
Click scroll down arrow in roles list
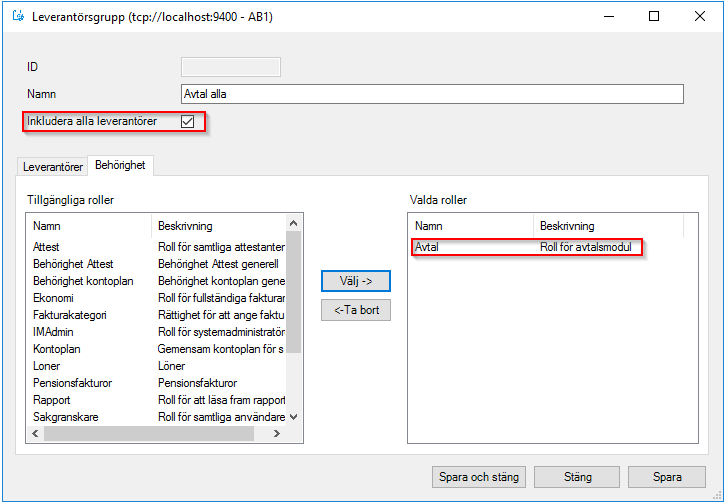tap(294, 417)
